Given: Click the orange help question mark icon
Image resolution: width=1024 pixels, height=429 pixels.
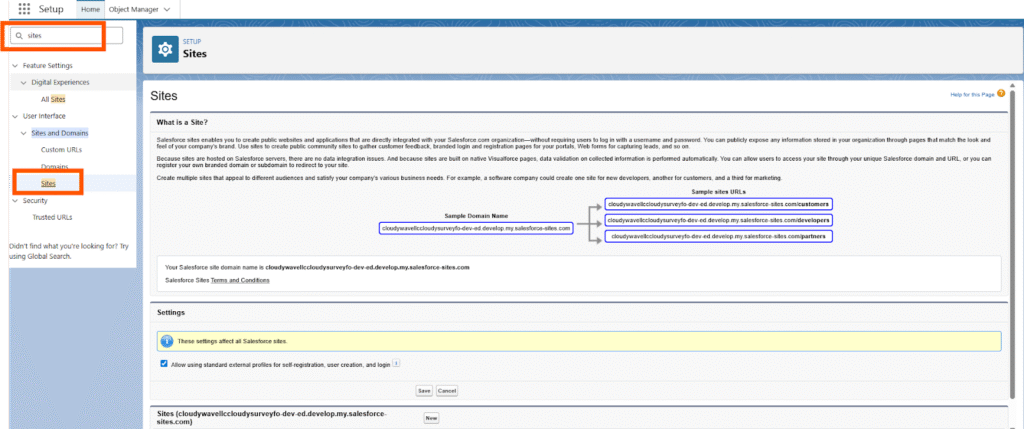Looking at the screenshot, I should (1001, 93).
